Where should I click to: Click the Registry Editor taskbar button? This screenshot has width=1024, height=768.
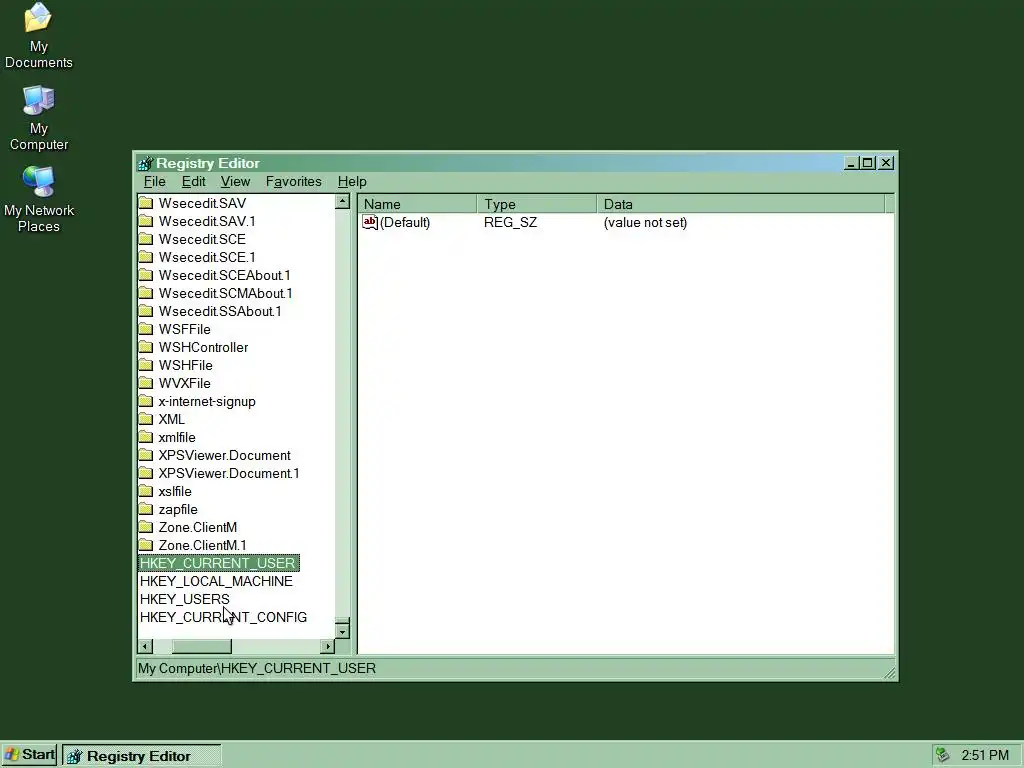point(142,756)
